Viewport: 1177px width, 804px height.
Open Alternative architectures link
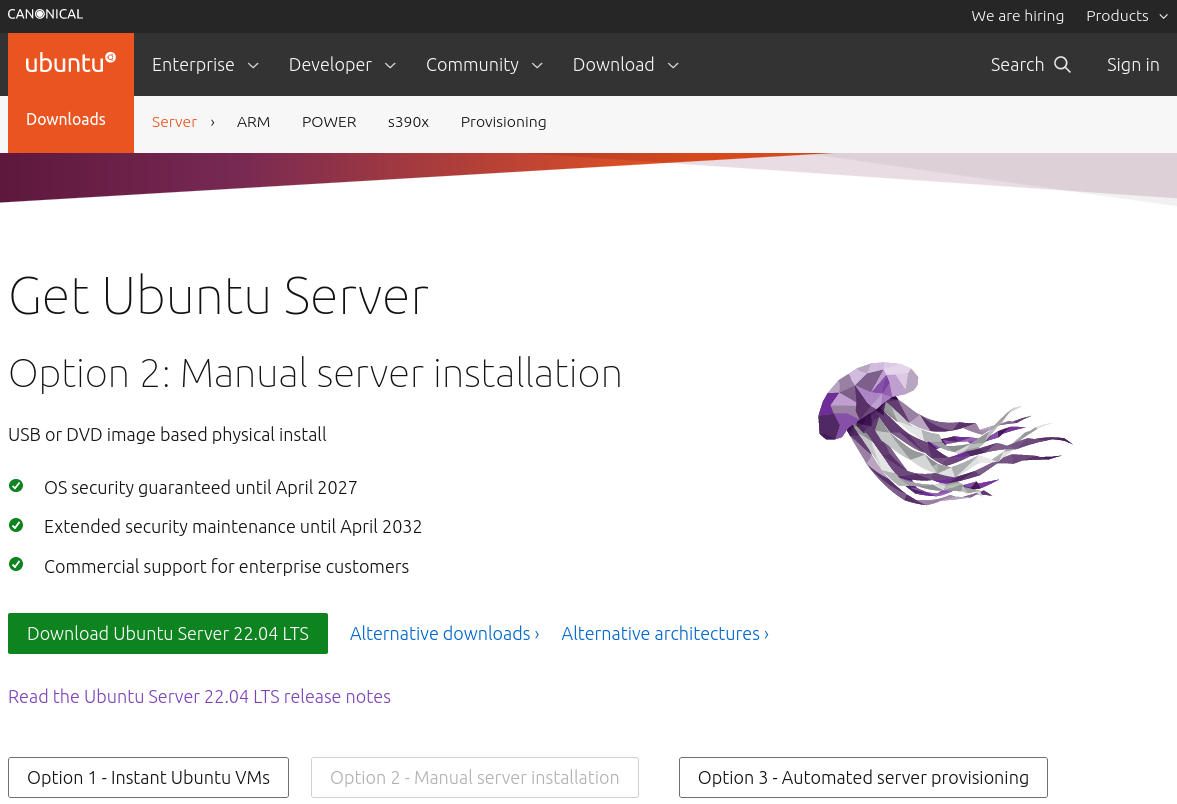click(x=665, y=634)
